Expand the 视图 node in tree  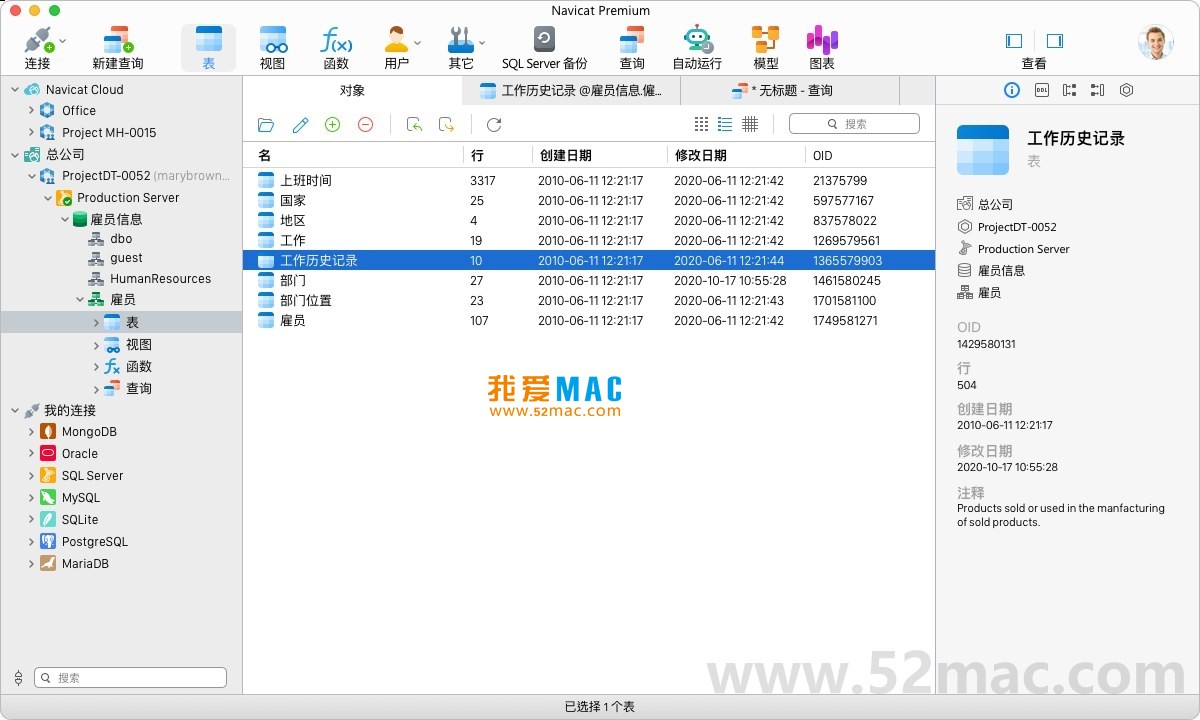pyautogui.click(x=96, y=344)
